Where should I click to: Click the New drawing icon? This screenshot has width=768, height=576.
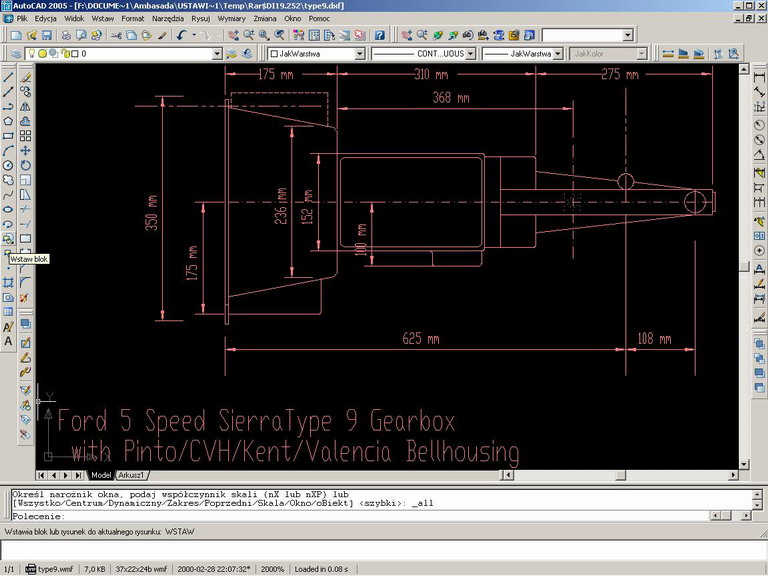point(16,35)
